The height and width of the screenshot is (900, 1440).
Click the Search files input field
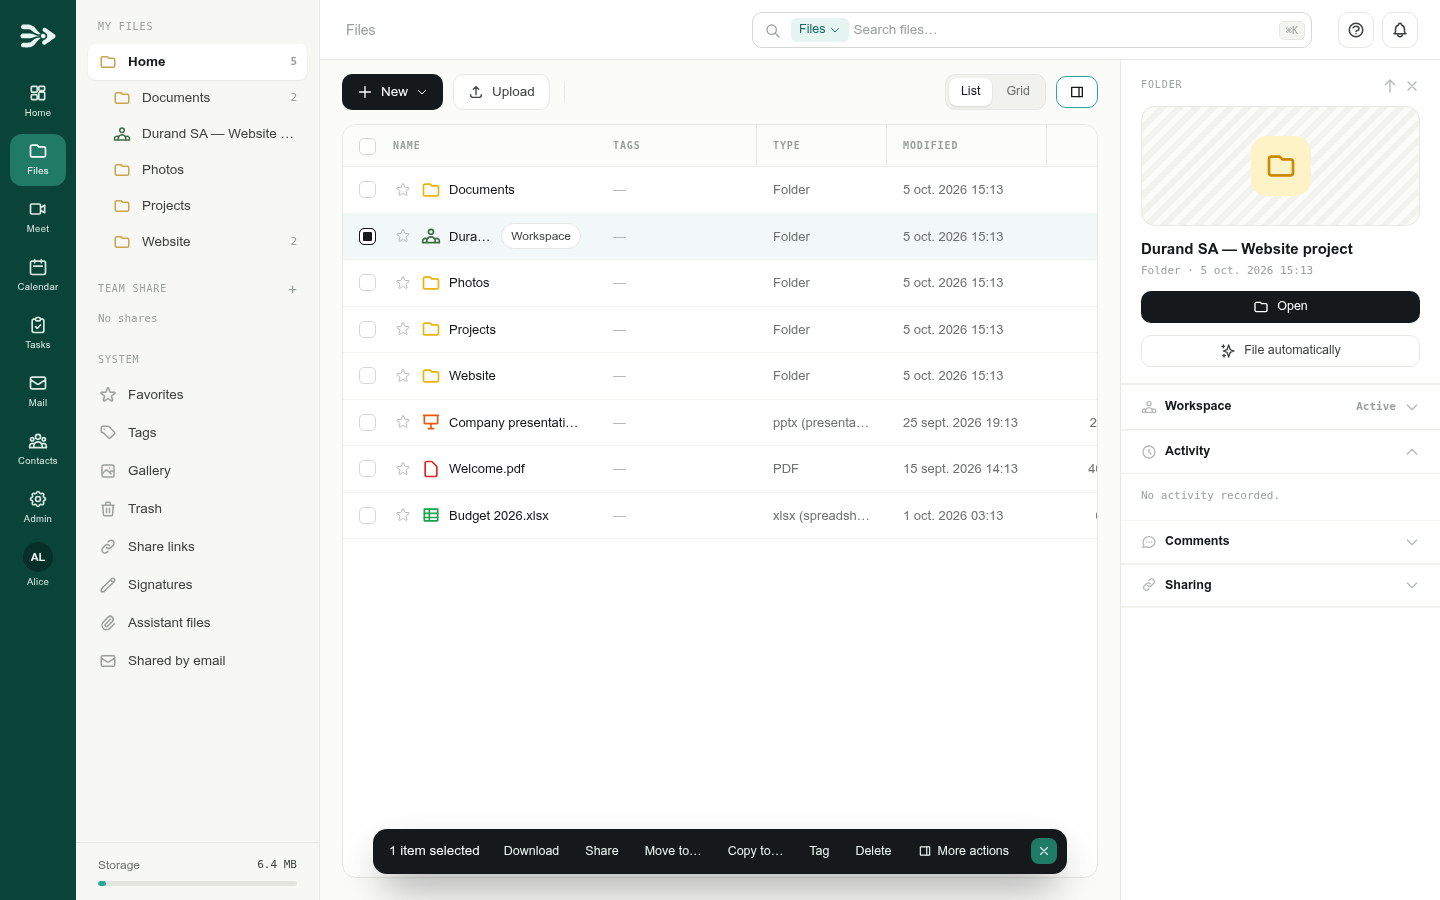1063,30
